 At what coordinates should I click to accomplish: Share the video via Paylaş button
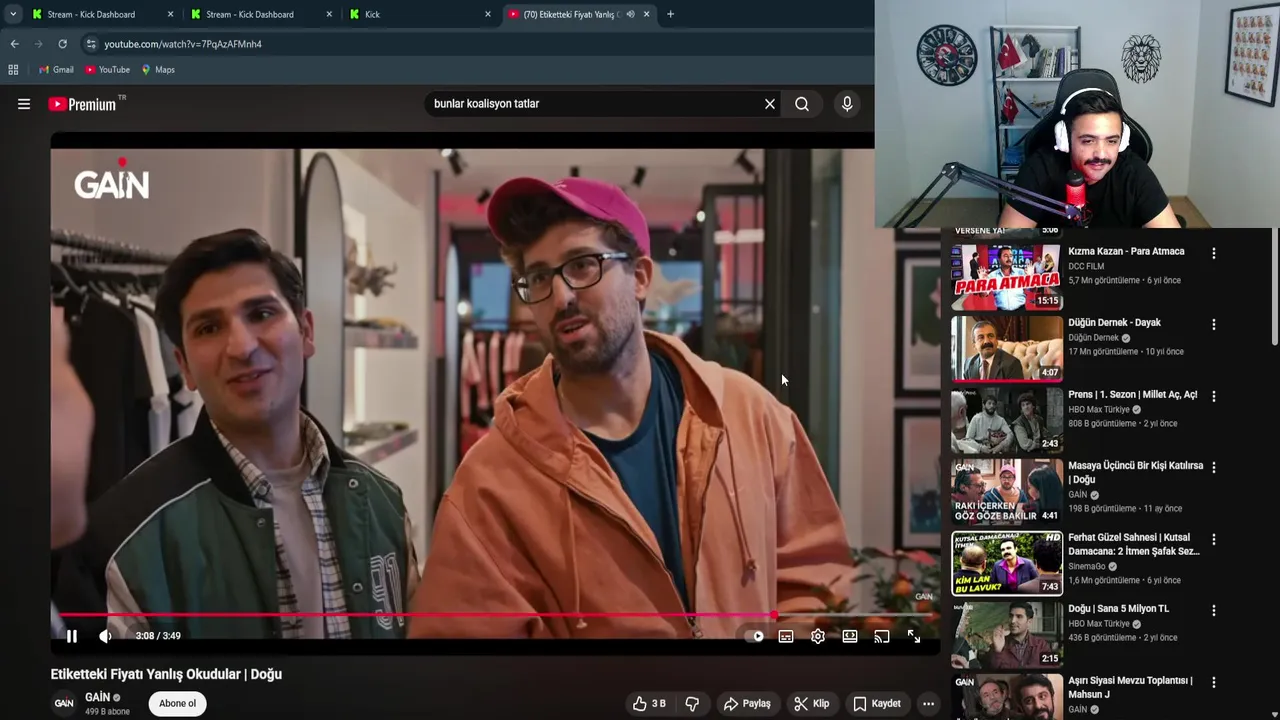click(x=747, y=704)
